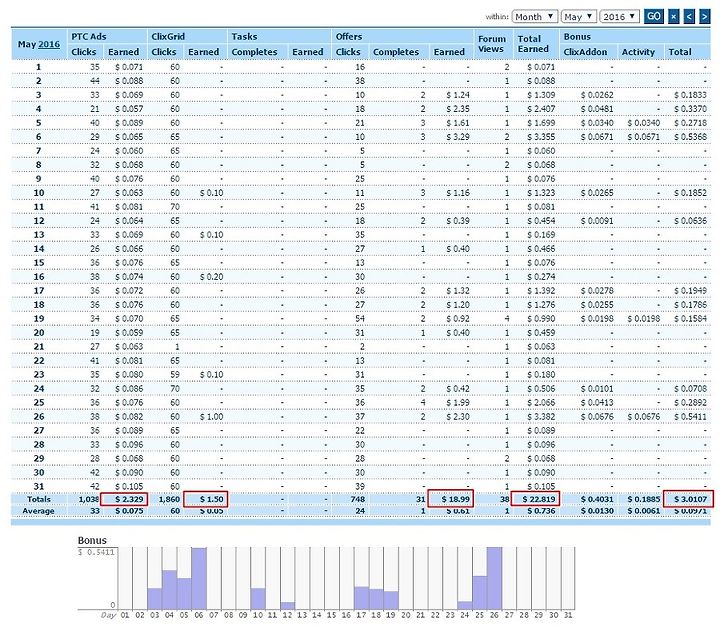Click day 1 row label
This screenshot has width=720, height=627.
click(x=39, y=67)
